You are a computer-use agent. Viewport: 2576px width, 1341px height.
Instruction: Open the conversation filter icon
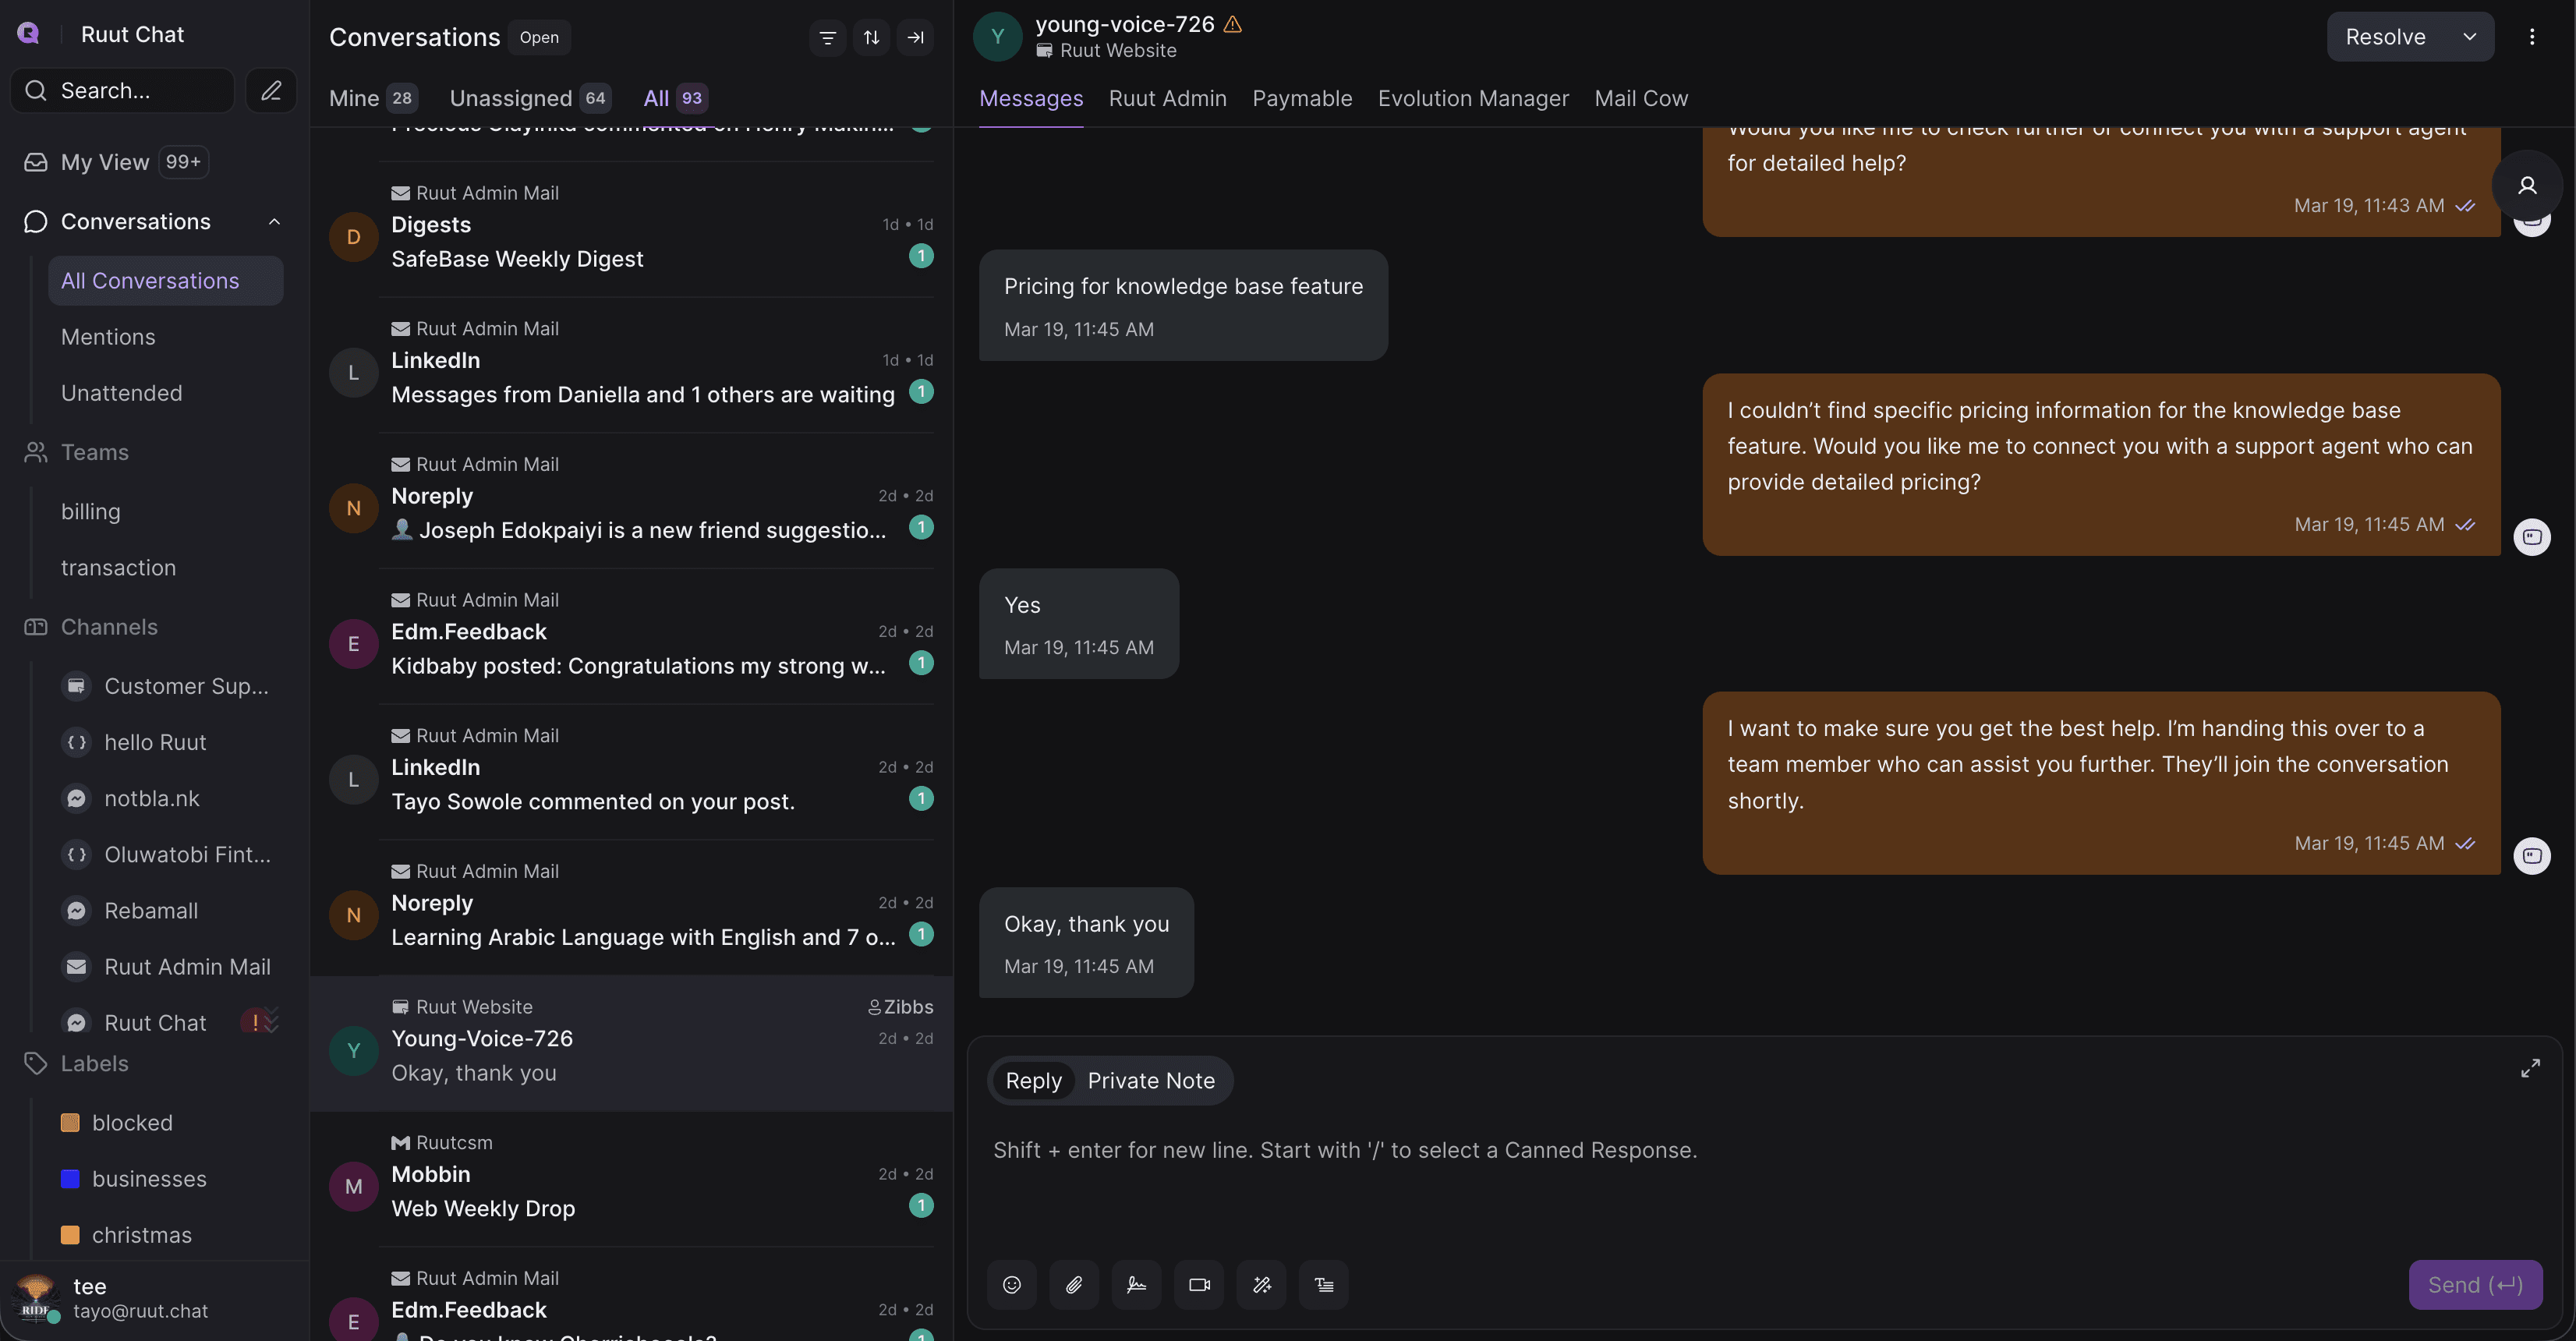[x=827, y=38]
